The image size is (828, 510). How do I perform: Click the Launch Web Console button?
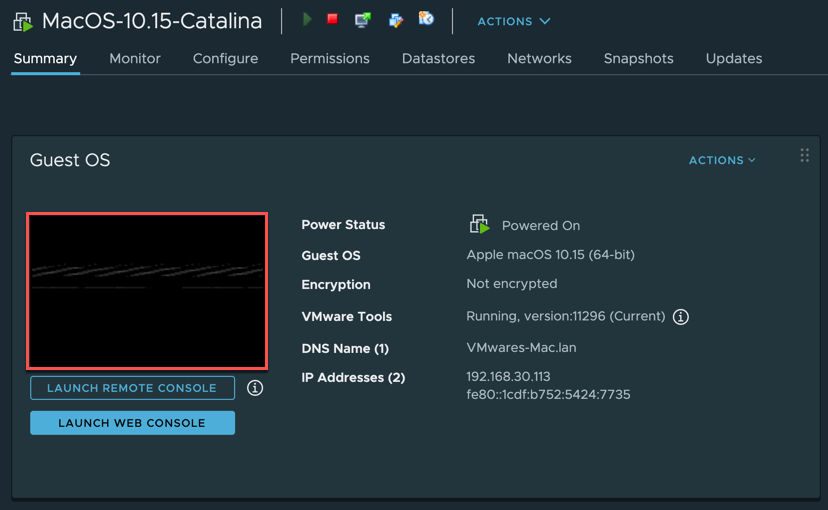(x=132, y=423)
